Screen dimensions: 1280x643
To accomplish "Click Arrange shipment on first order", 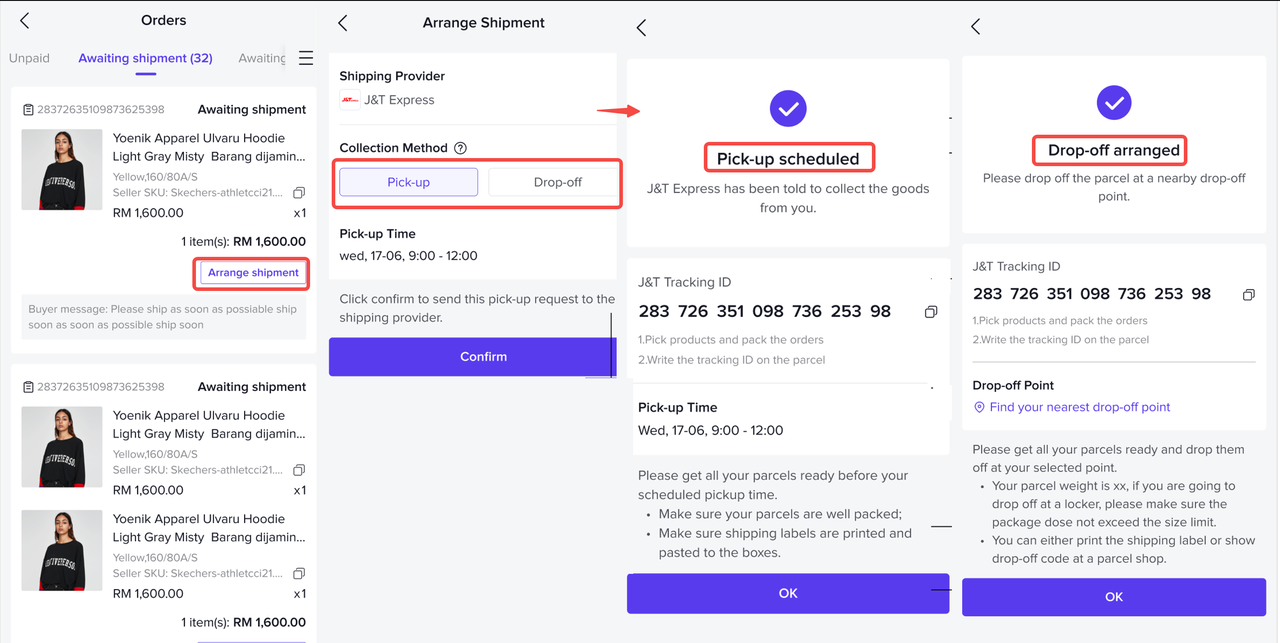I will [253, 273].
